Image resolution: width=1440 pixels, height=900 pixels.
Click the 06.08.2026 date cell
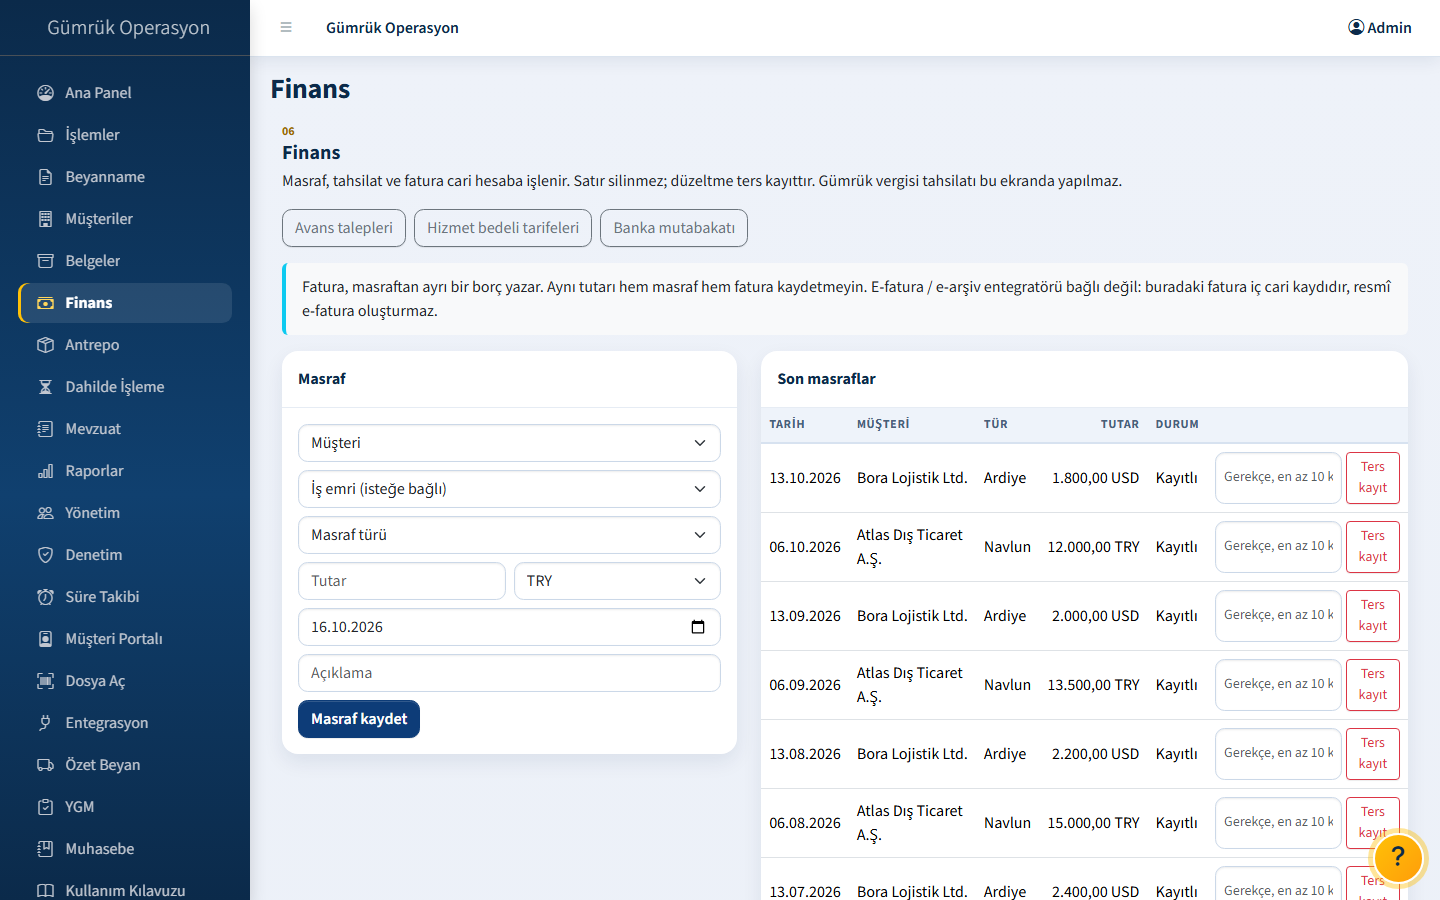(805, 823)
